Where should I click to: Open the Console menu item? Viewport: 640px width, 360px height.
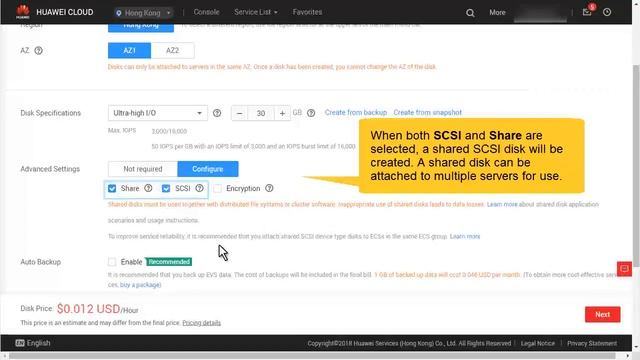coord(206,12)
